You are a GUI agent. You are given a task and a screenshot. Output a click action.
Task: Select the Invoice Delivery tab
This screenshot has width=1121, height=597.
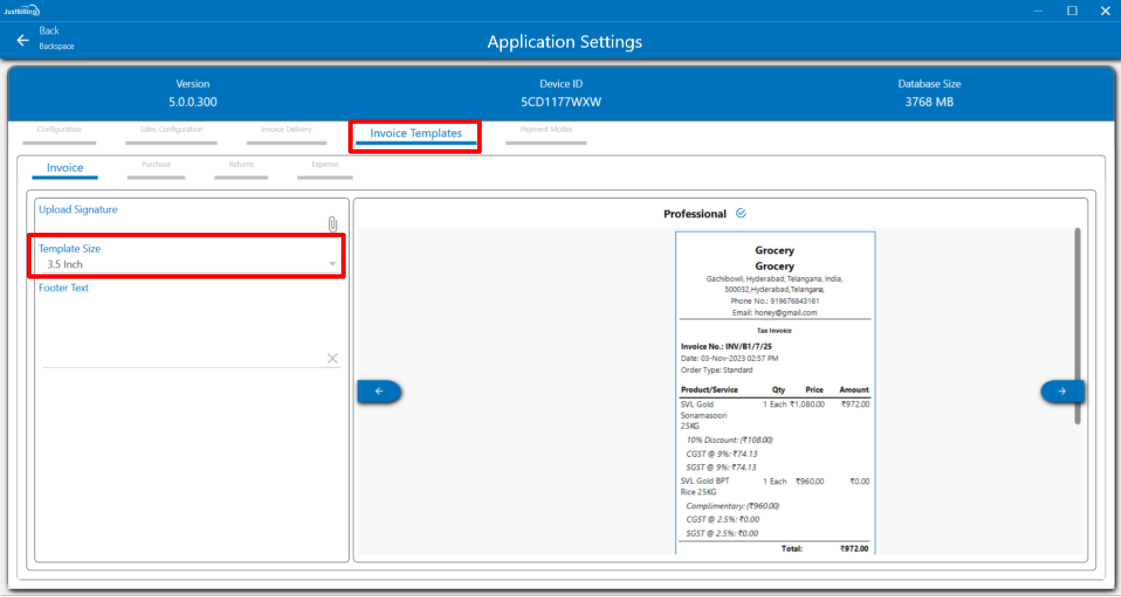286,130
